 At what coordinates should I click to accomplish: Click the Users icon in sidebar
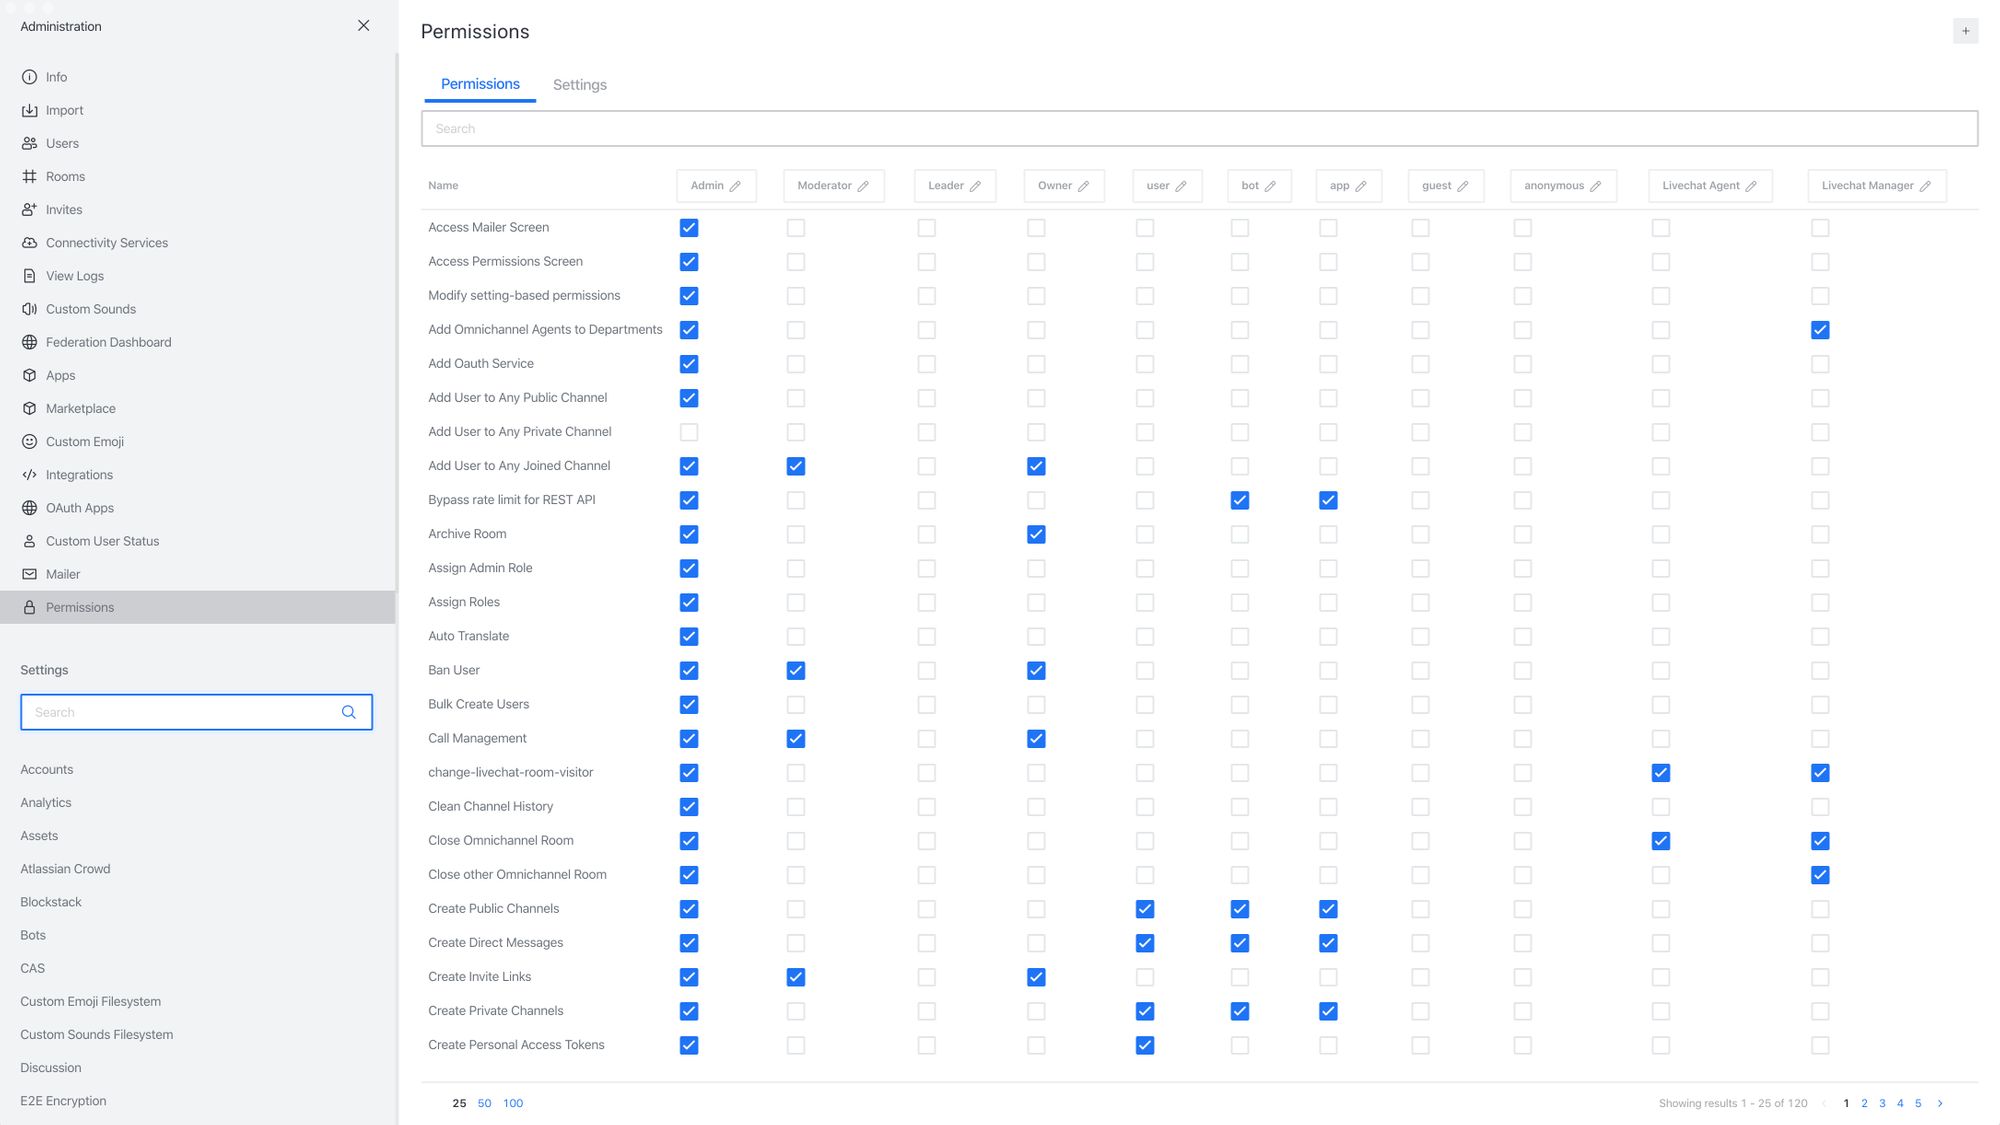pos(30,143)
